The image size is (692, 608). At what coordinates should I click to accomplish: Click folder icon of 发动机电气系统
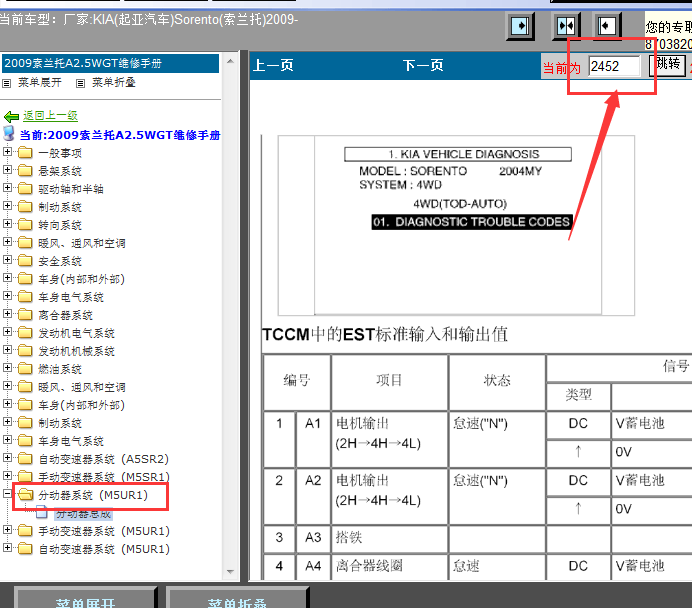point(25,333)
